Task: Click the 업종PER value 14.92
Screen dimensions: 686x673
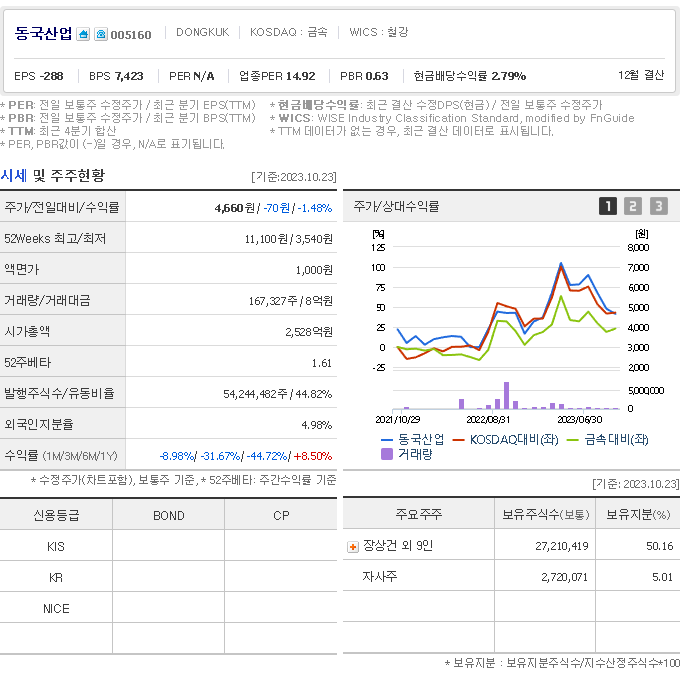Action: (301, 76)
